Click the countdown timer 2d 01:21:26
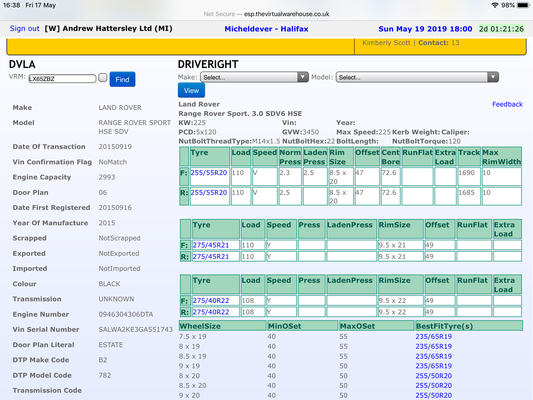 pos(501,29)
